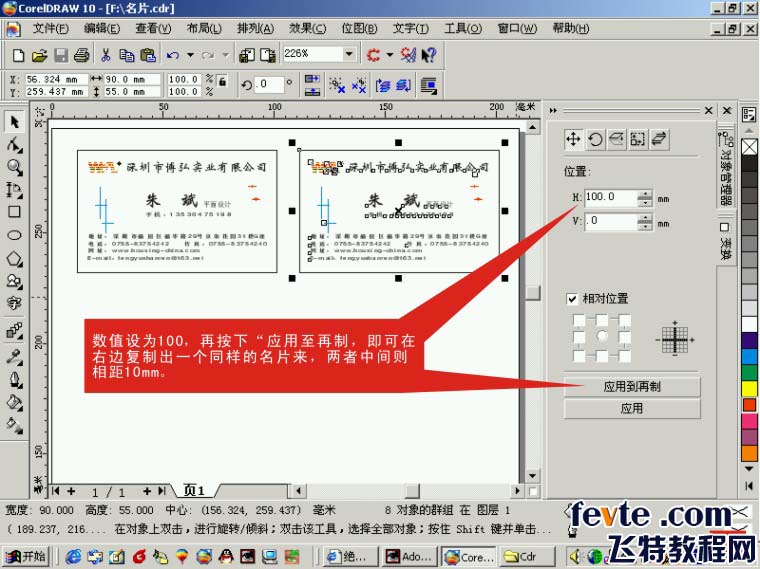Switch docker to Rotate transform icon
Screen dimensions: 760x569
[595, 140]
